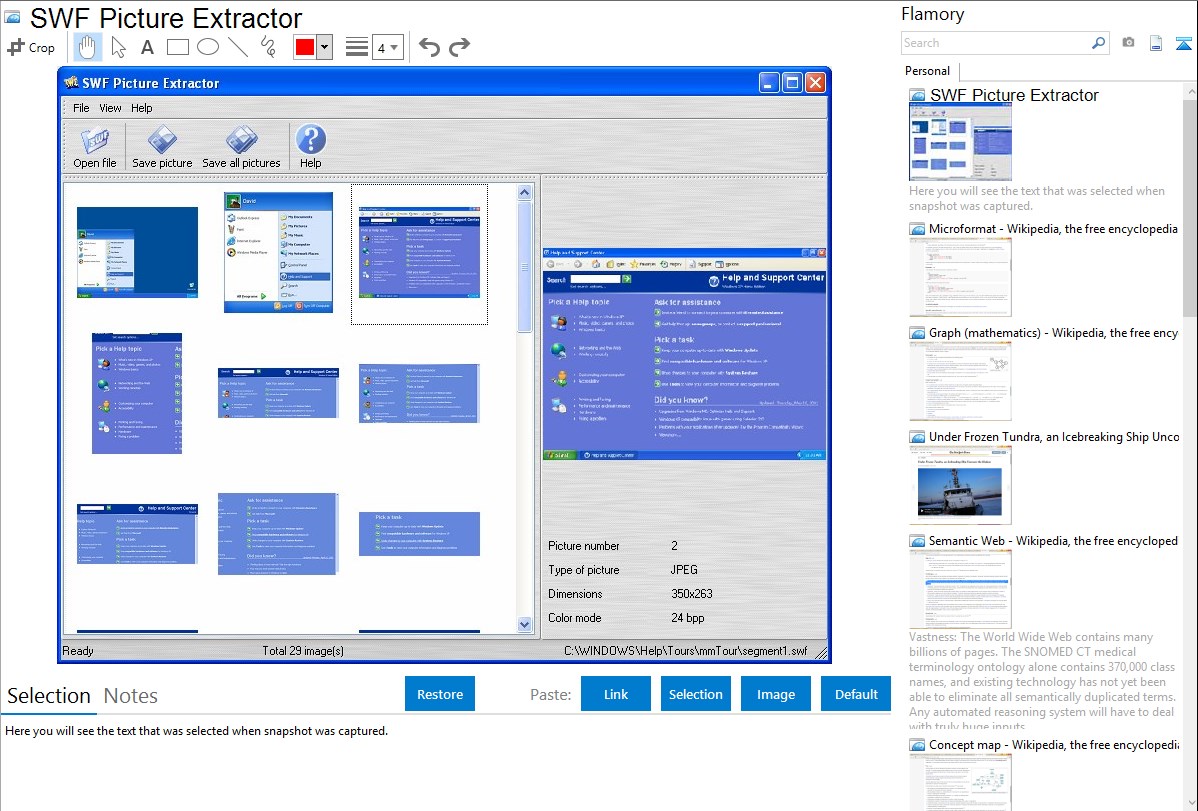The height and width of the screenshot is (811, 1198).
Task: Click the segment1.swf file path in status bar
Action: 685,651
